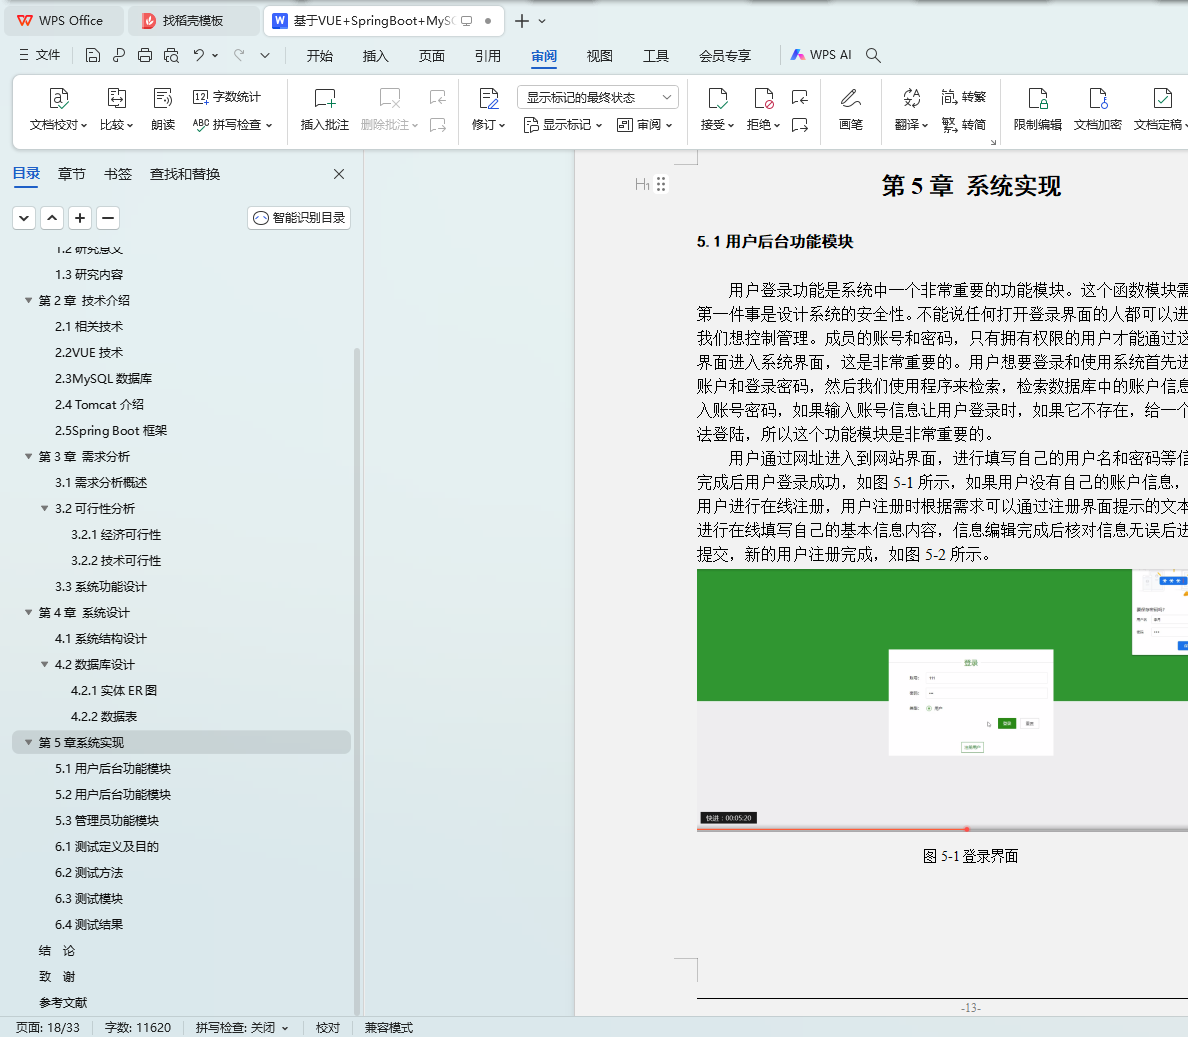Collapse the 第4章 系统设计 tree node

[x=28, y=612]
